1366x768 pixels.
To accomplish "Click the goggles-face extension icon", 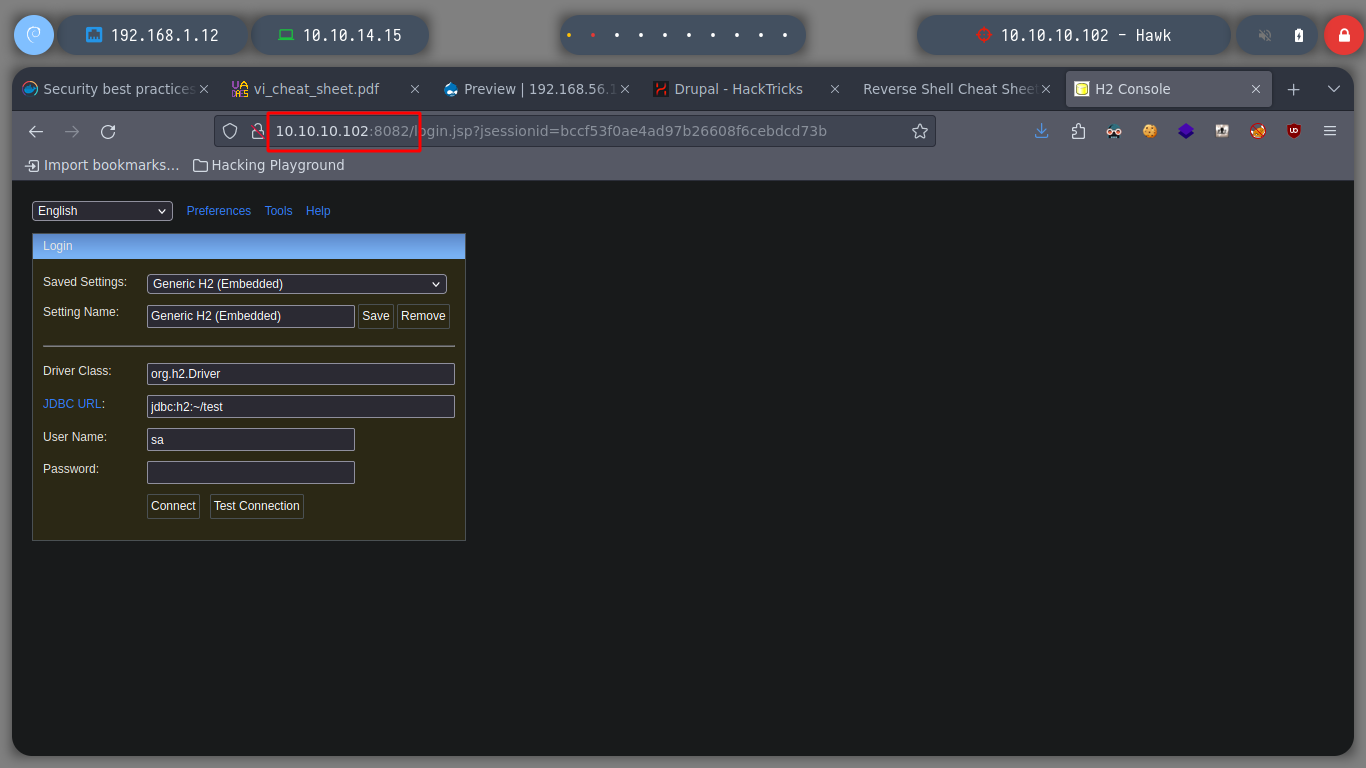I will coord(1114,131).
